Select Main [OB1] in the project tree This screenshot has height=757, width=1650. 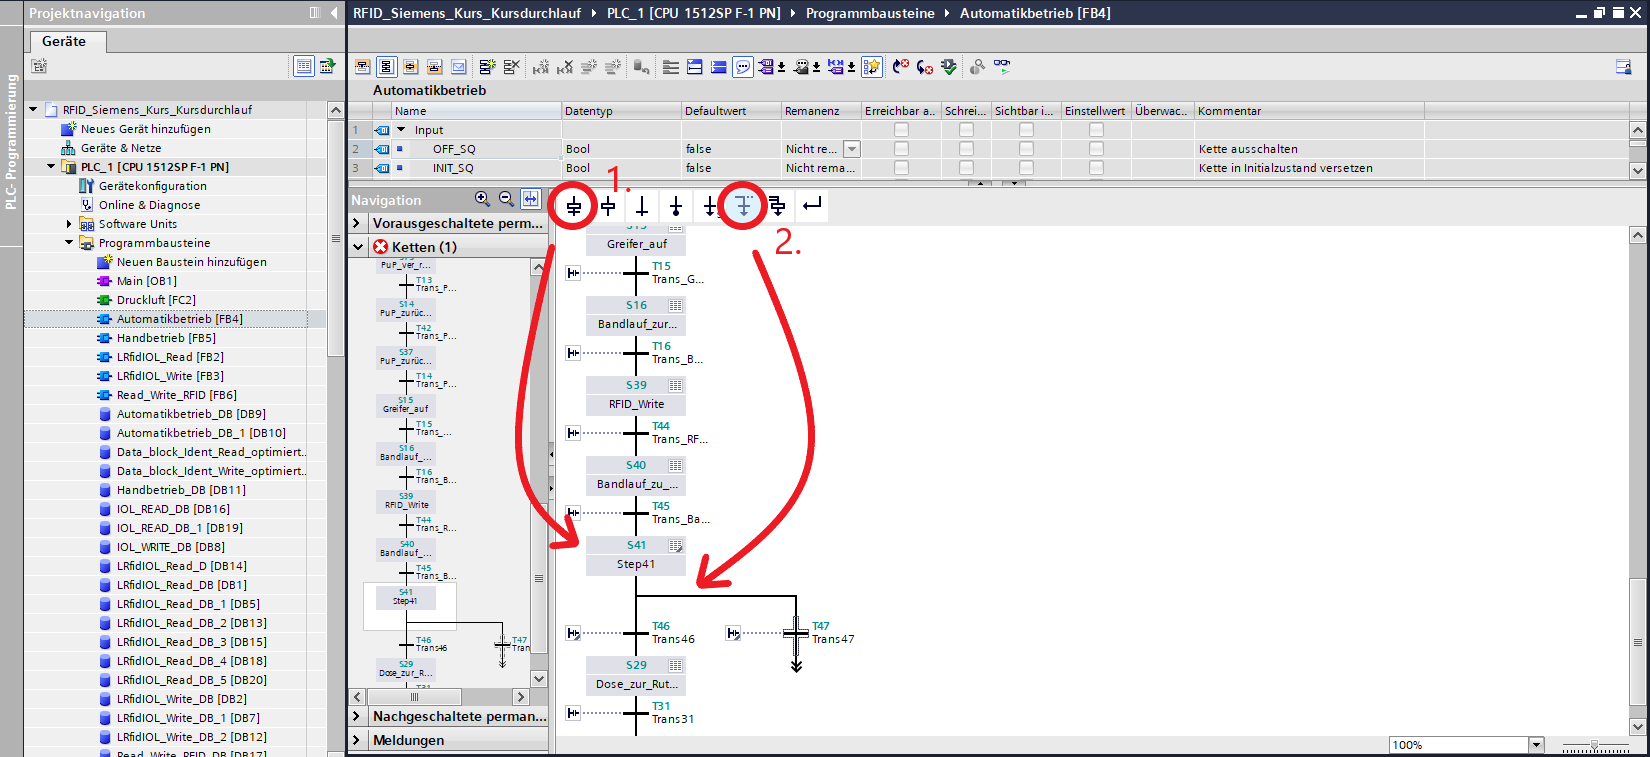pyautogui.click(x=146, y=281)
